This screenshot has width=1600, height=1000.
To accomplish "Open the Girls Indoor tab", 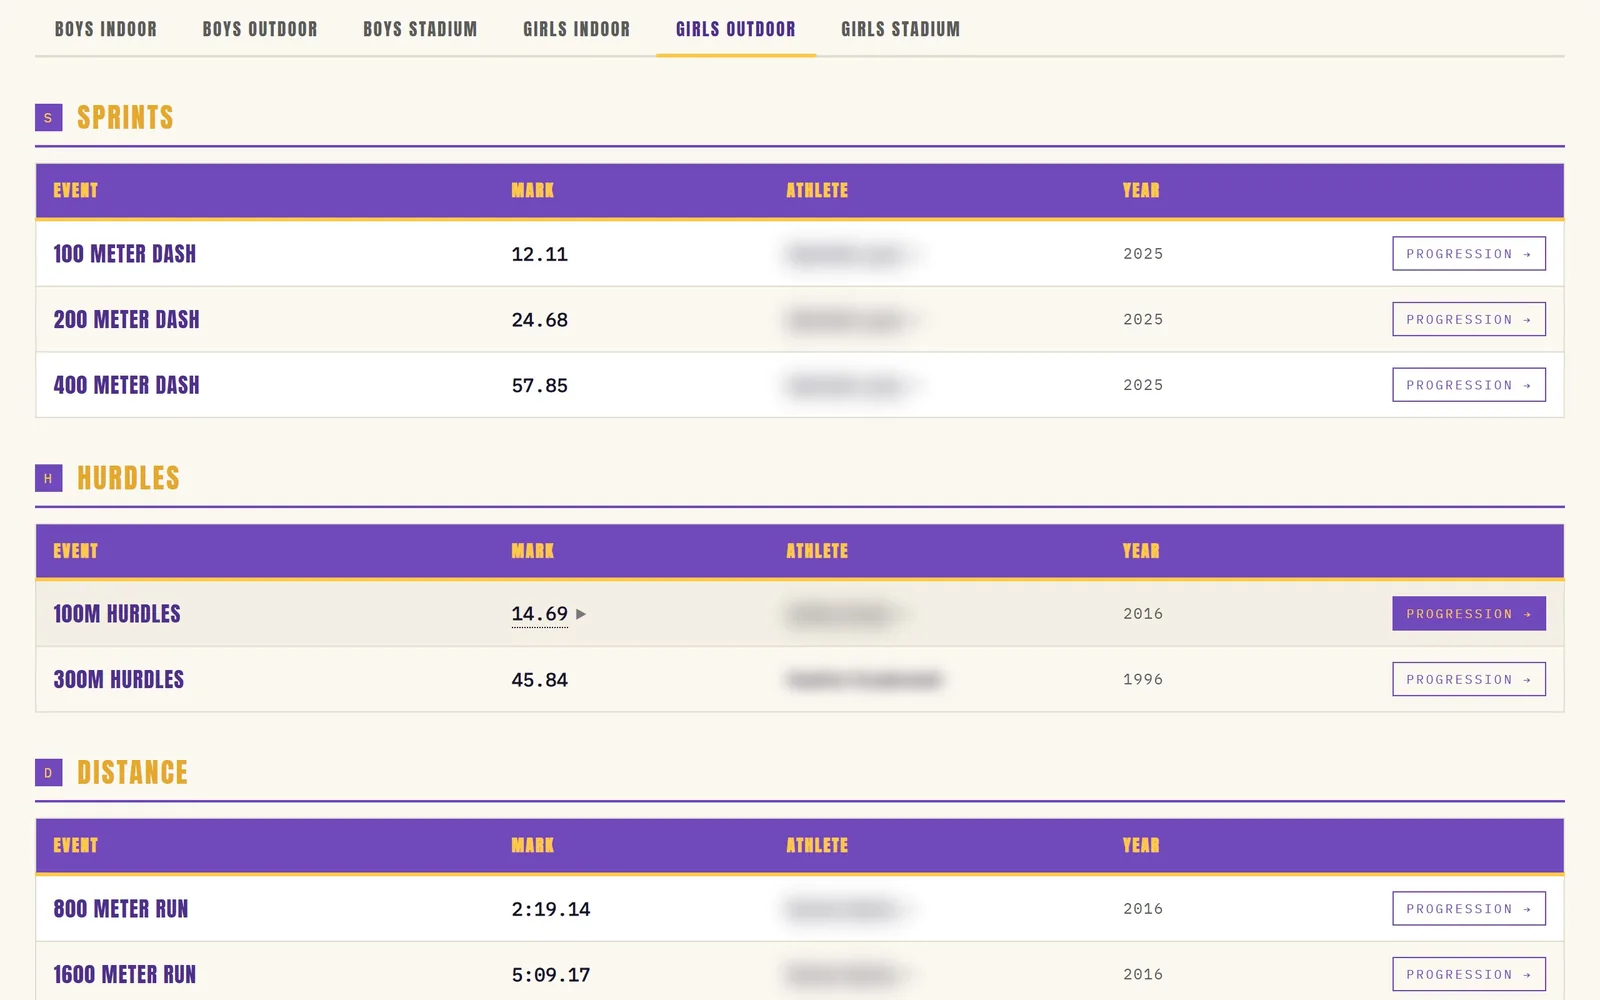I will 576,29.
